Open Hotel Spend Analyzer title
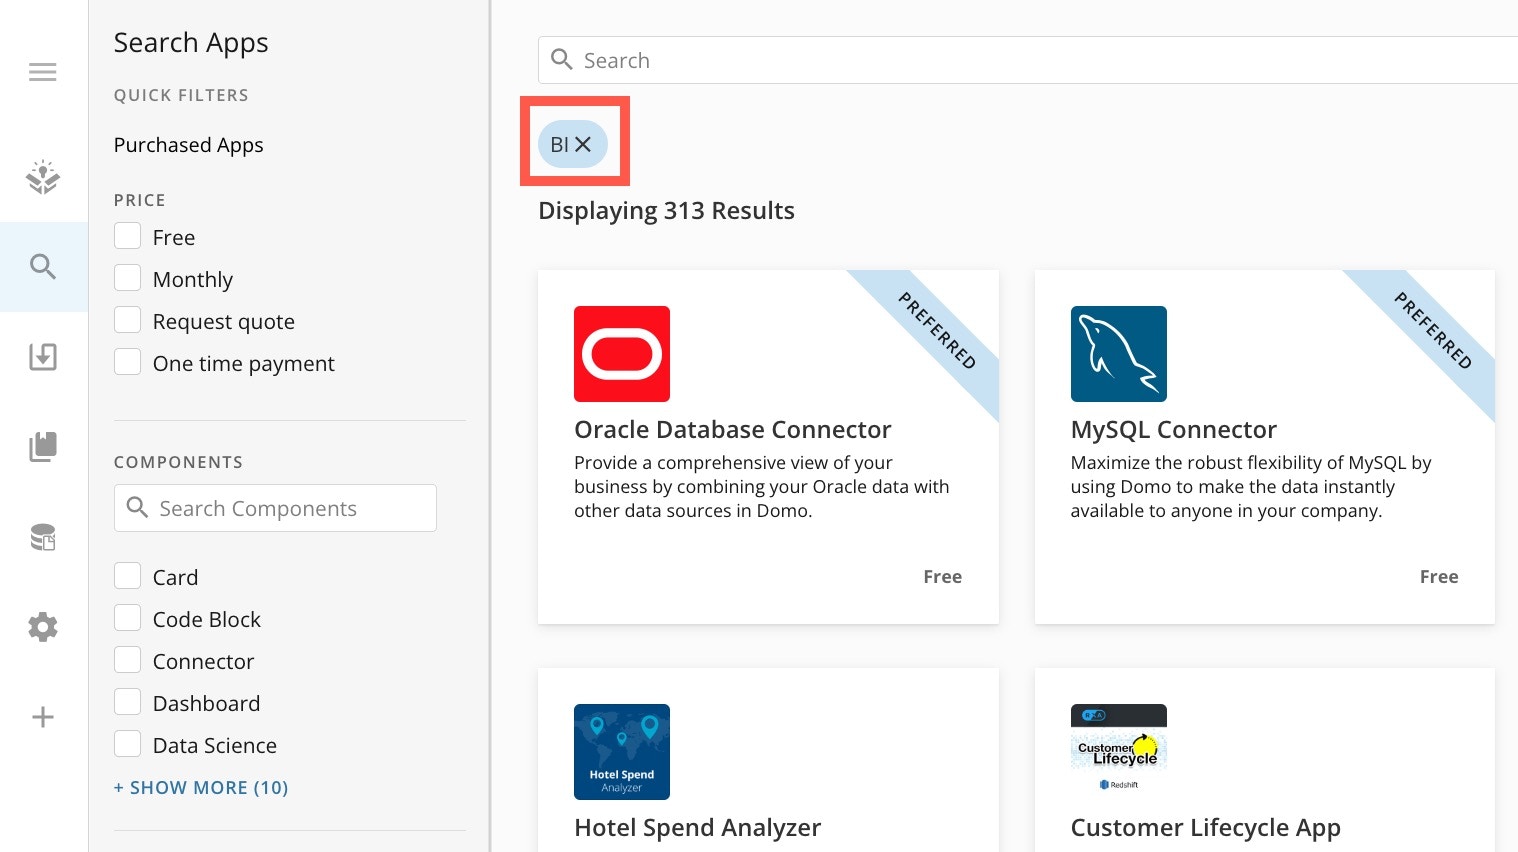Image resolution: width=1518 pixels, height=852 pixels. (698, 828)
